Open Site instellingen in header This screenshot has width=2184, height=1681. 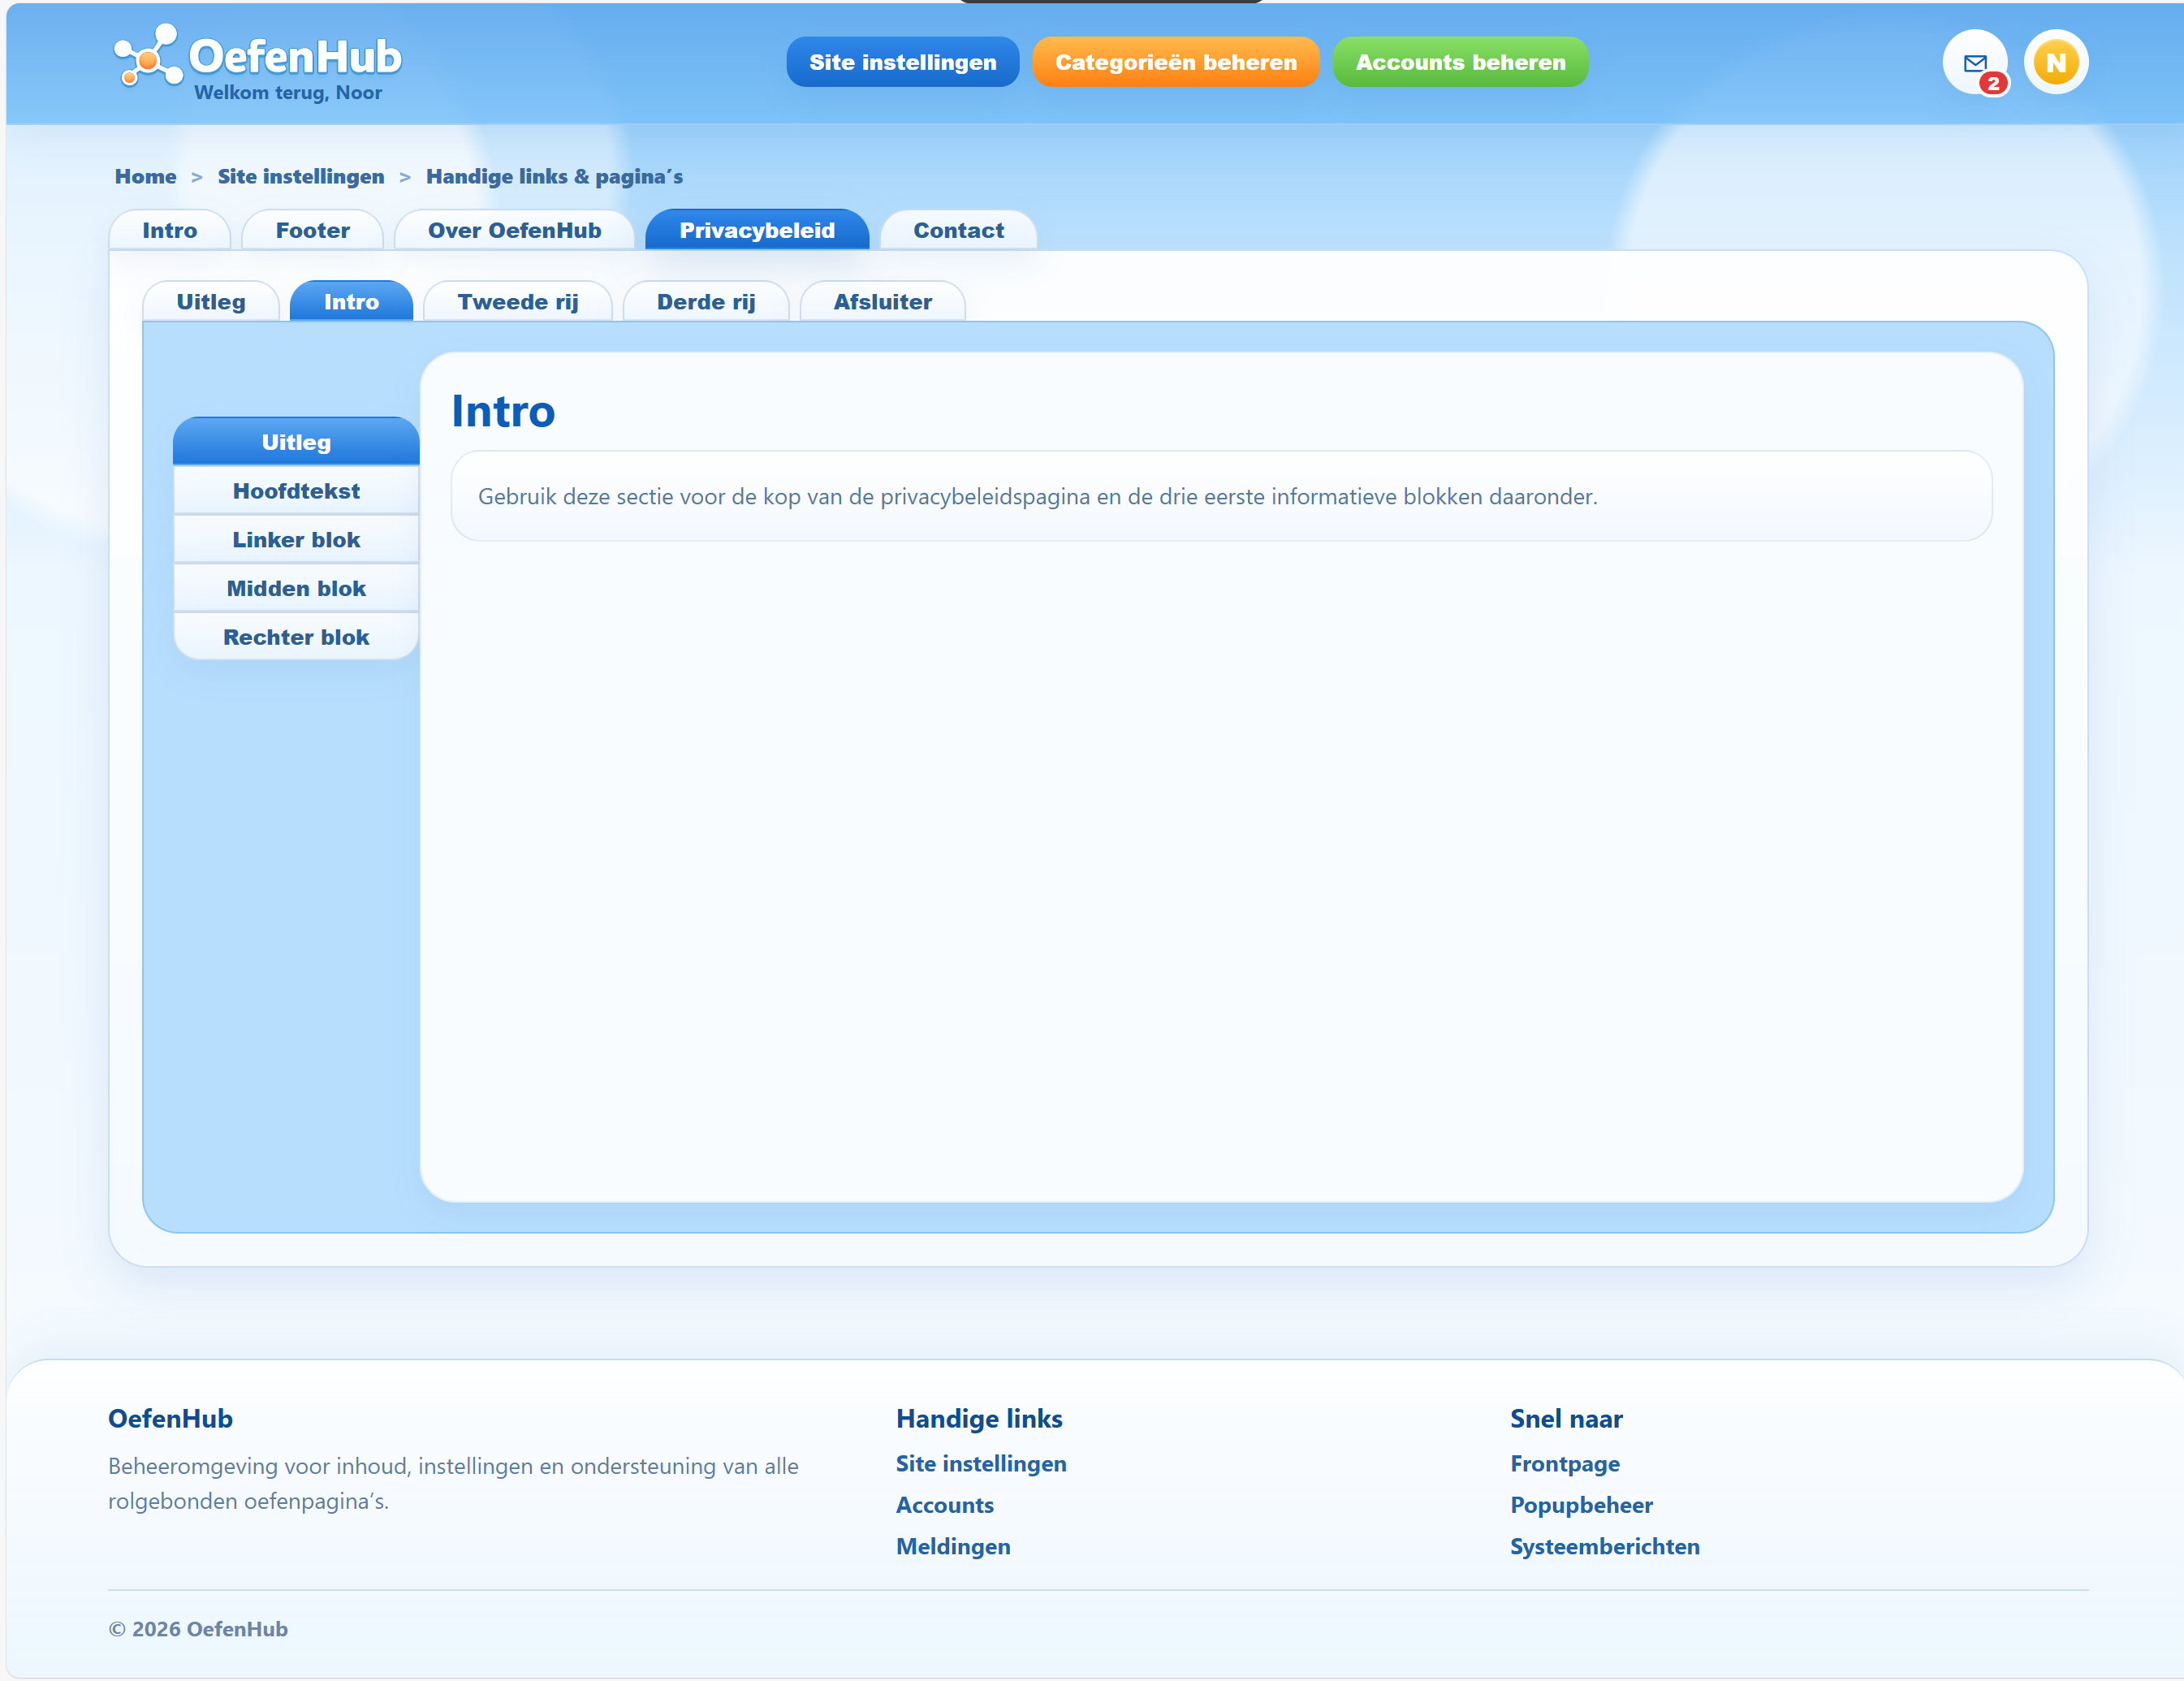(x=902, y=62)
